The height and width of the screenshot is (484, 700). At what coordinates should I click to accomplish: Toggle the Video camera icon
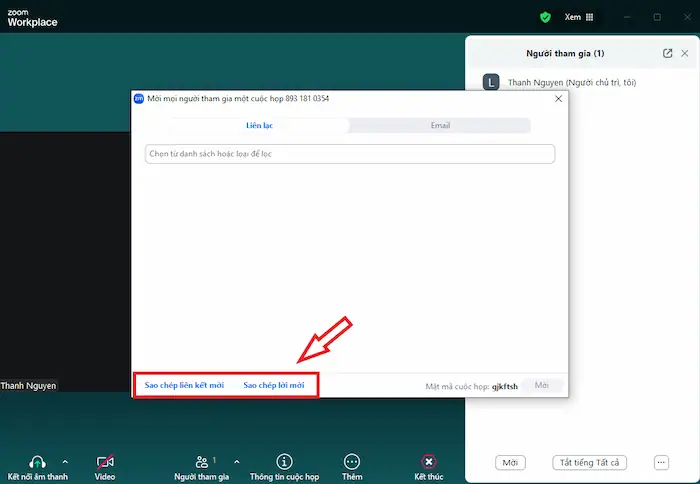point(105,462)
